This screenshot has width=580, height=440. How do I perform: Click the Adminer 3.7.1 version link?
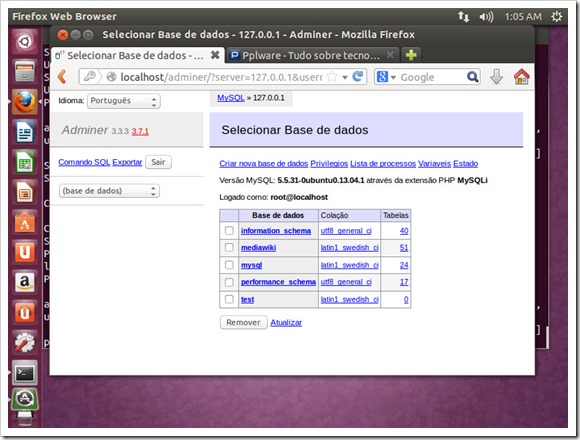click(x=140, y=131)
